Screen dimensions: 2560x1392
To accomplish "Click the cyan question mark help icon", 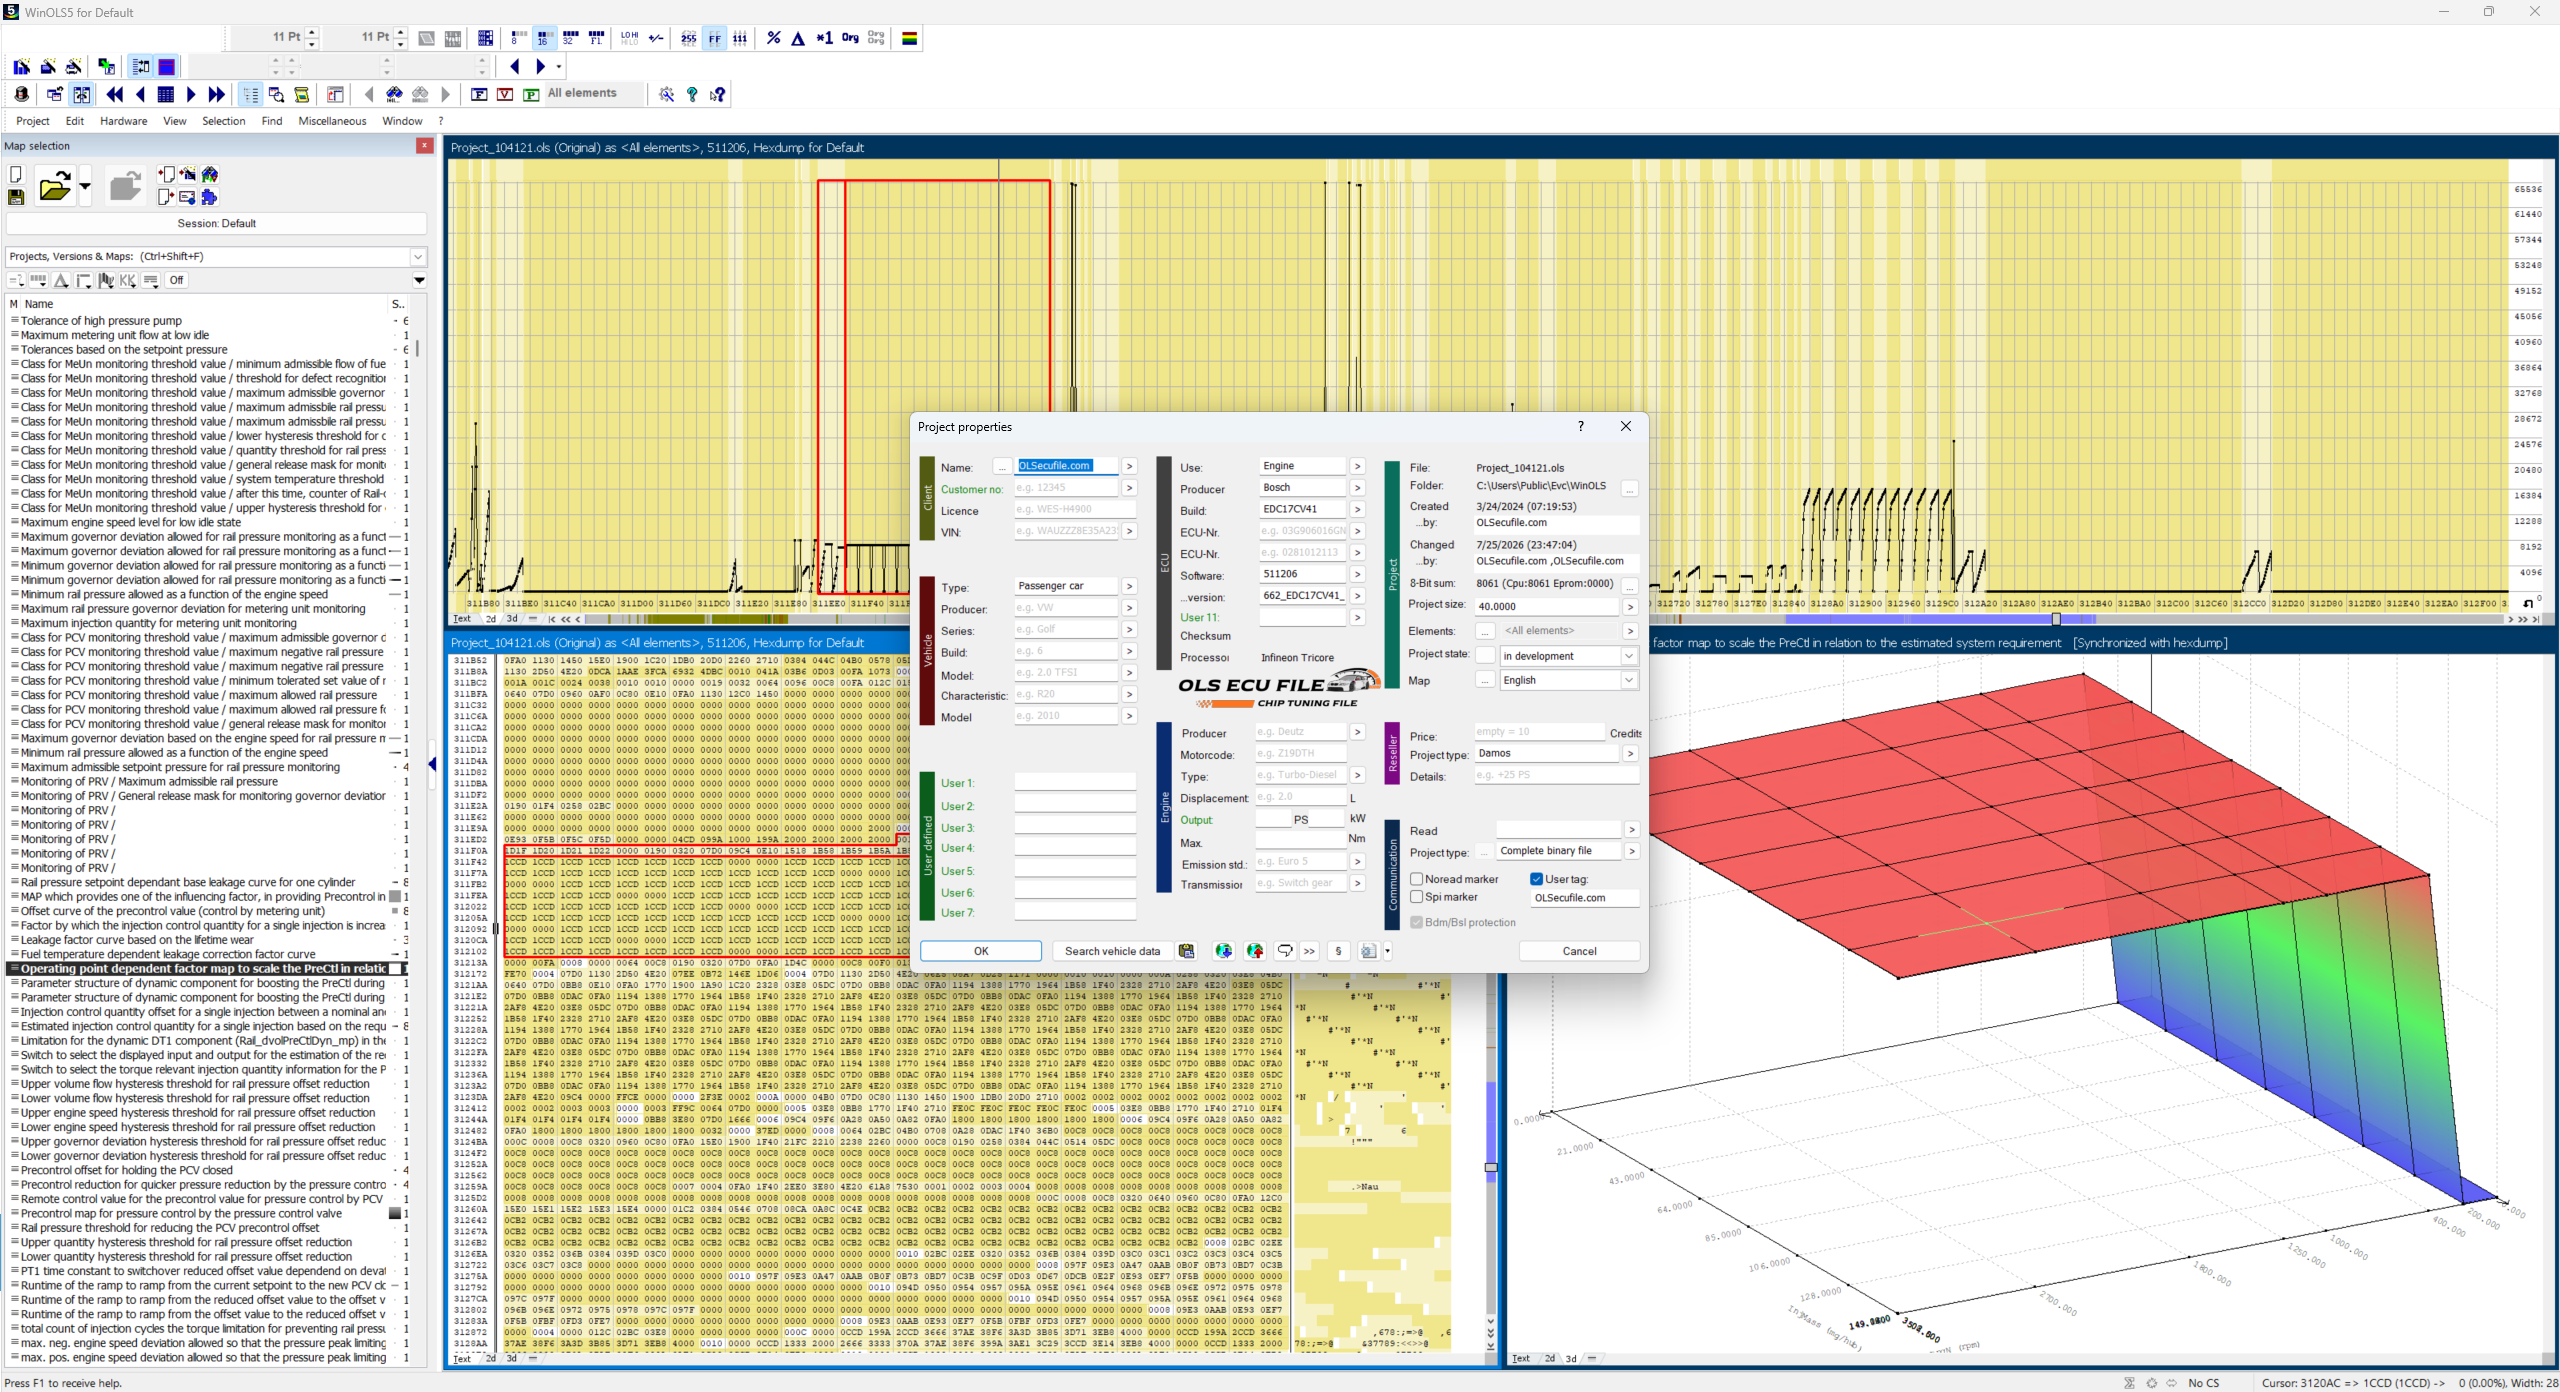I will [692, 94].
